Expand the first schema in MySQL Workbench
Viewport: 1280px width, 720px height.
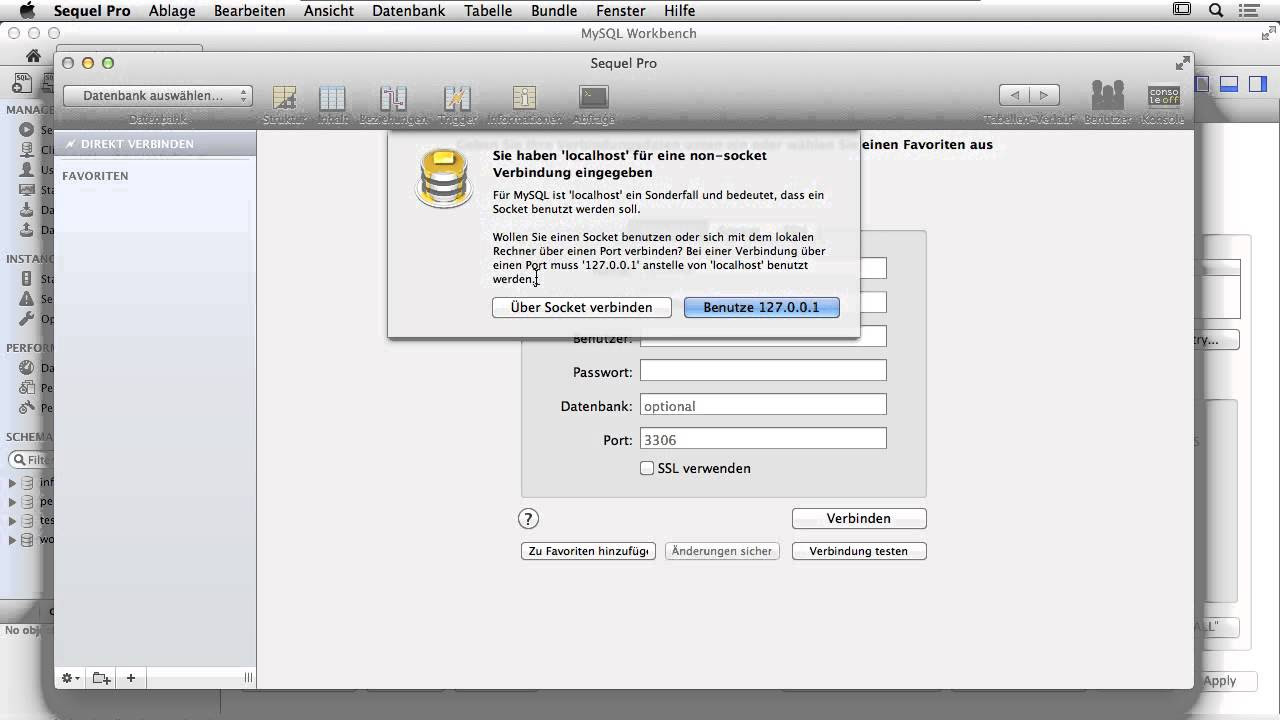coord(12,483)
